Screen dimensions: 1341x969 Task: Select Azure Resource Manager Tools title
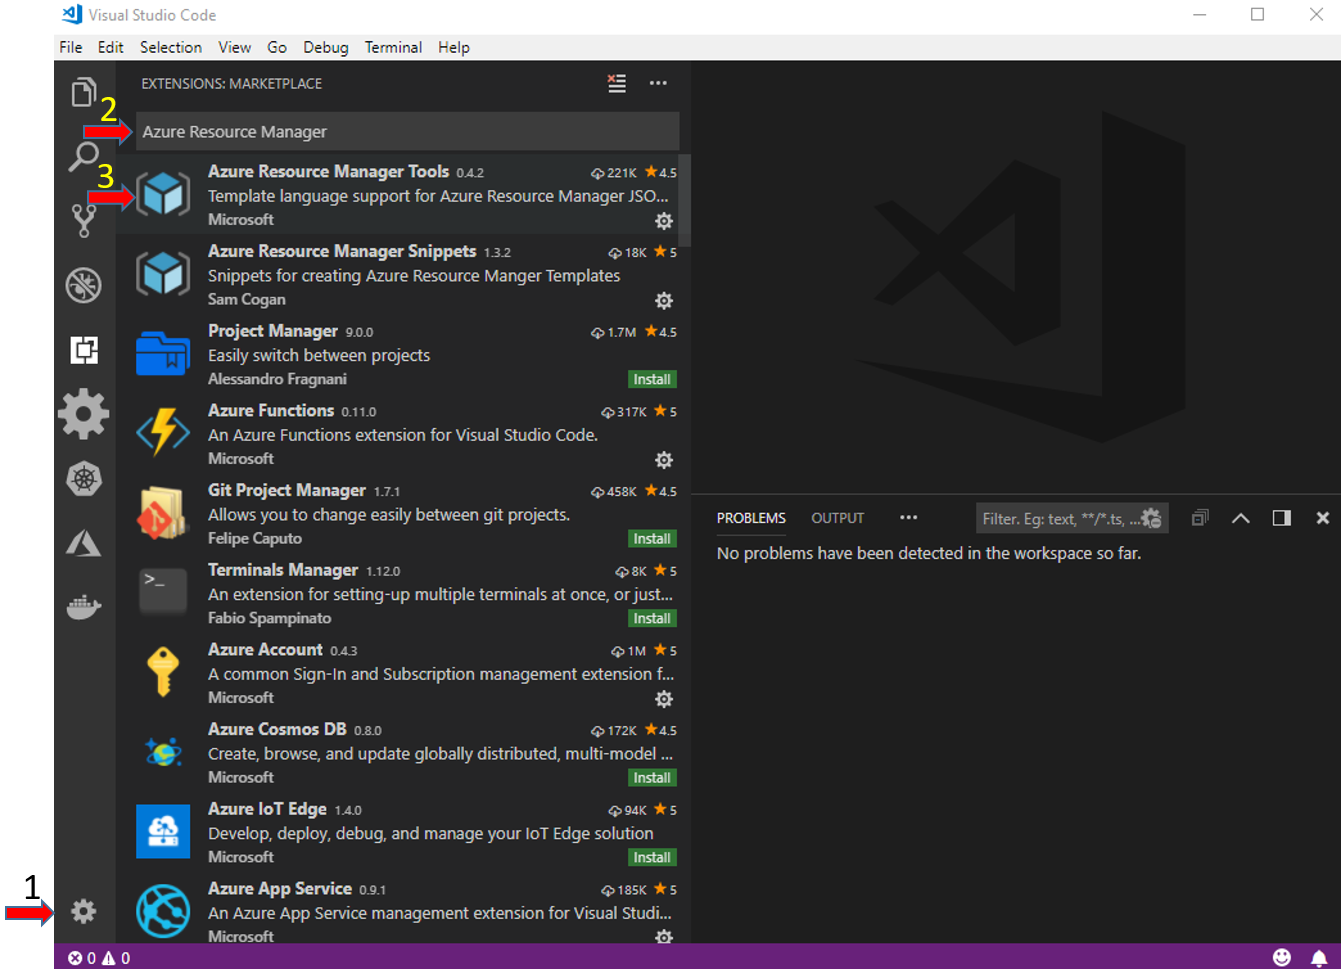pos(329,172)
